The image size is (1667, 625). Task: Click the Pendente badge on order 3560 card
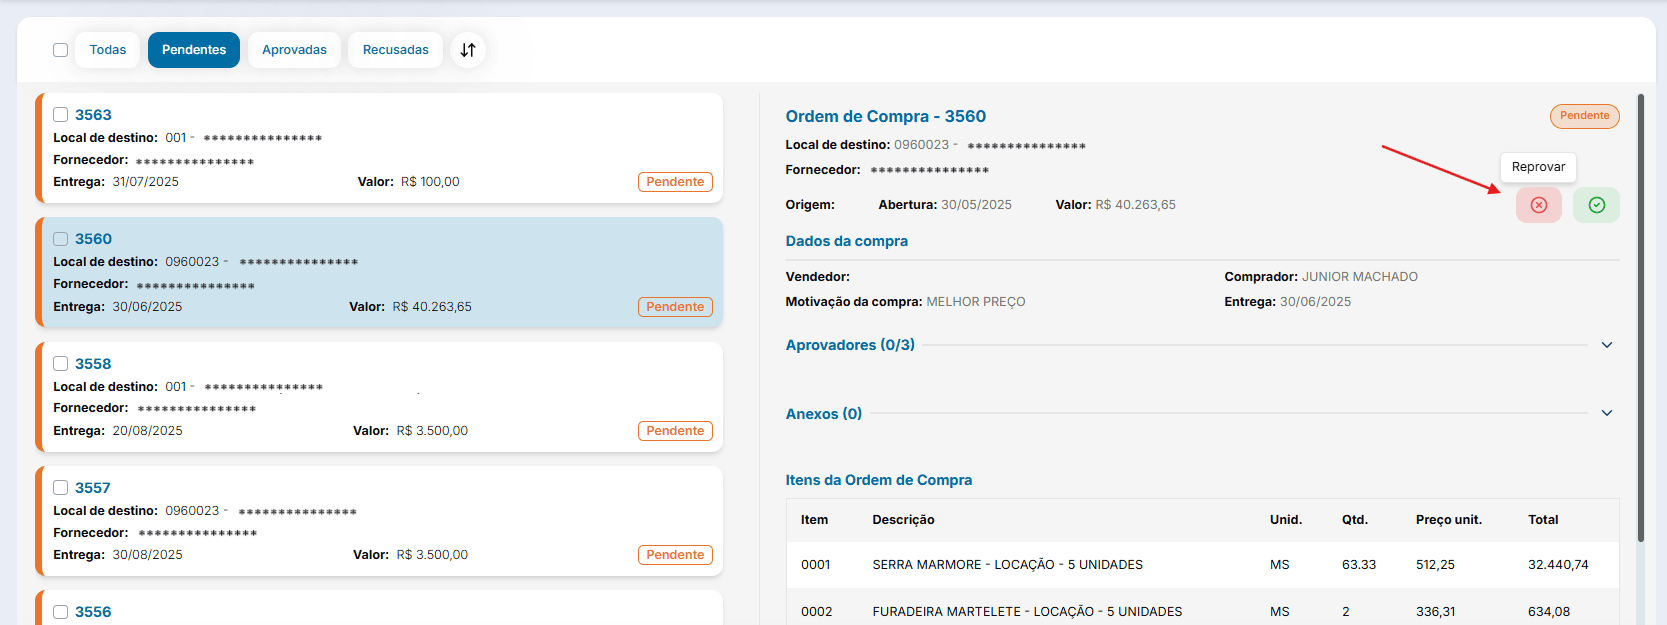click(x=675, y=307)
